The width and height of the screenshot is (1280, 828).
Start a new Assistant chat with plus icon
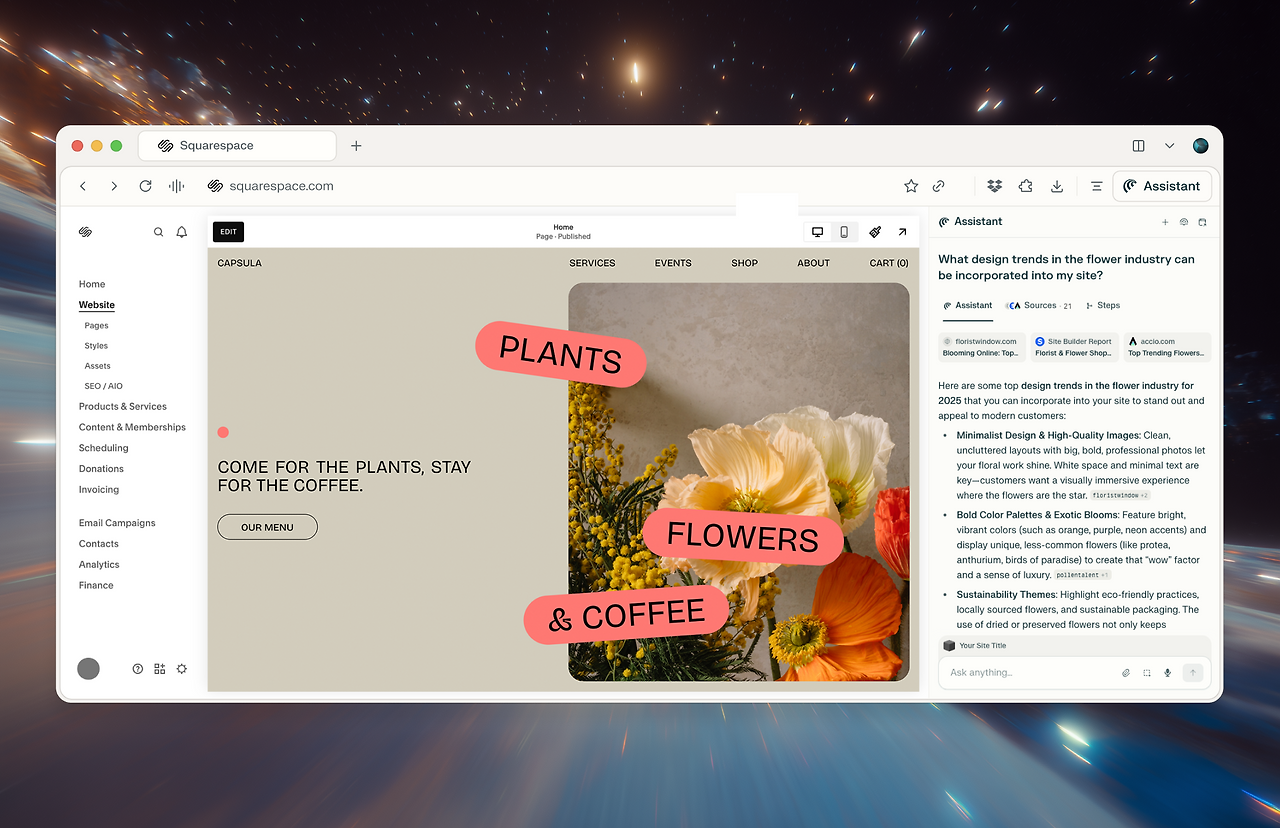[x=1164, y=221]
